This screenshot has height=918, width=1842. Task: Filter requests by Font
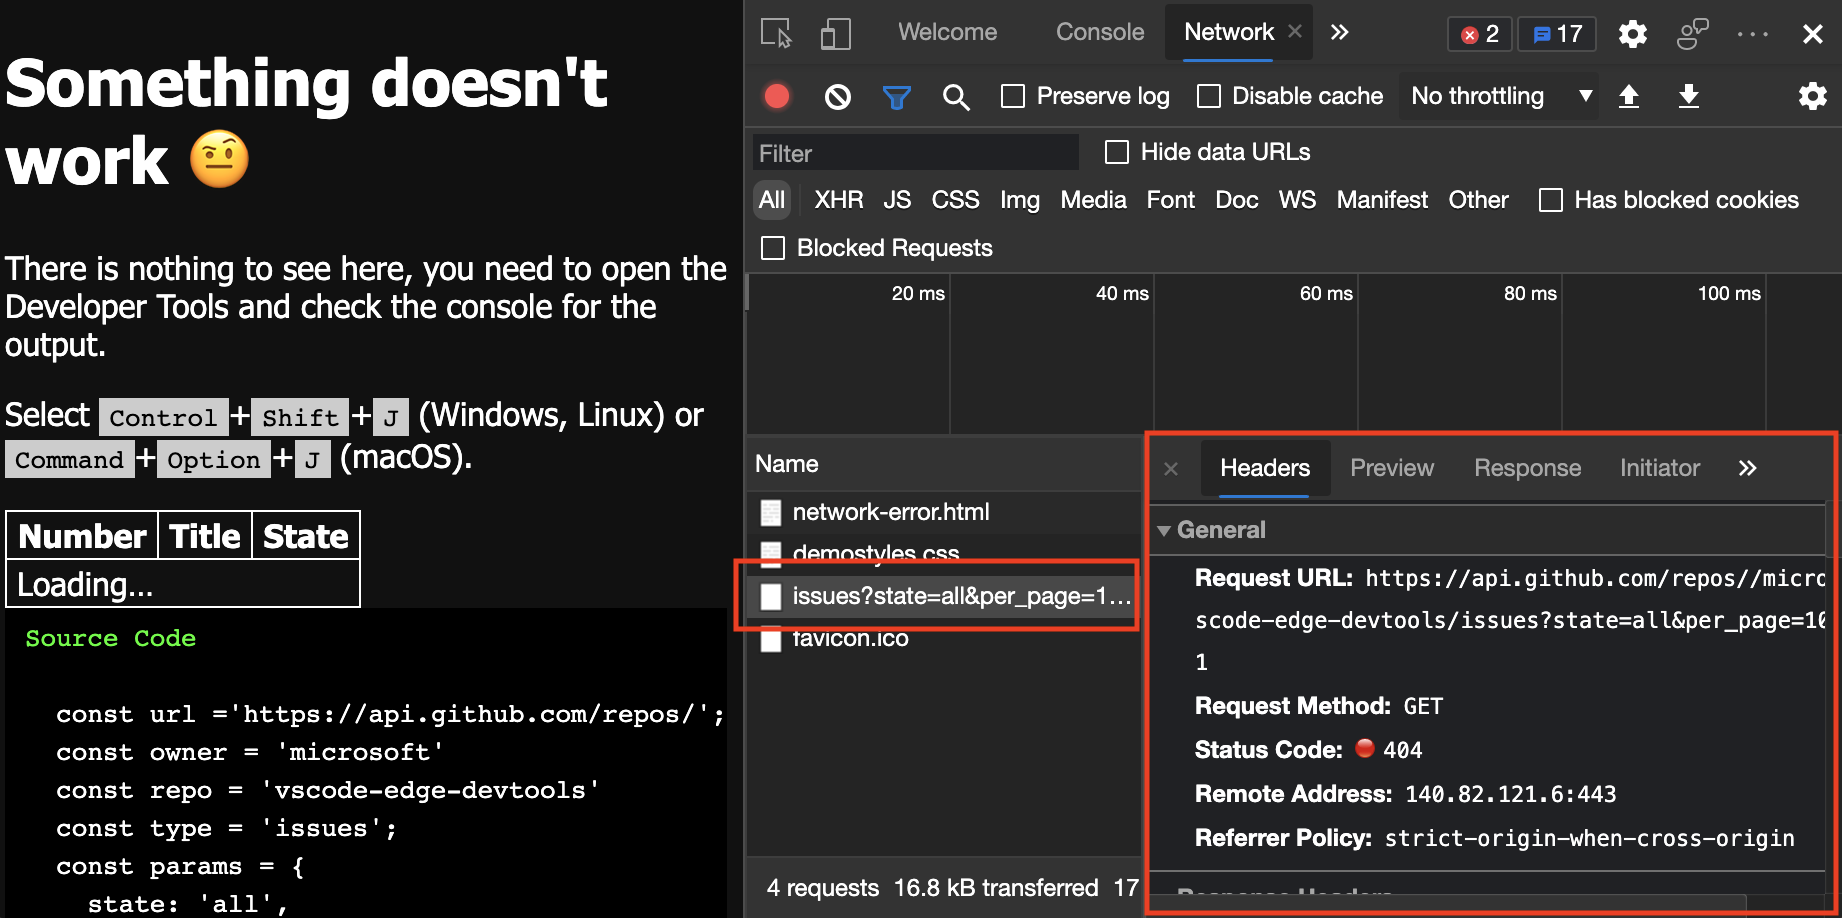[x=1171, y=200]
